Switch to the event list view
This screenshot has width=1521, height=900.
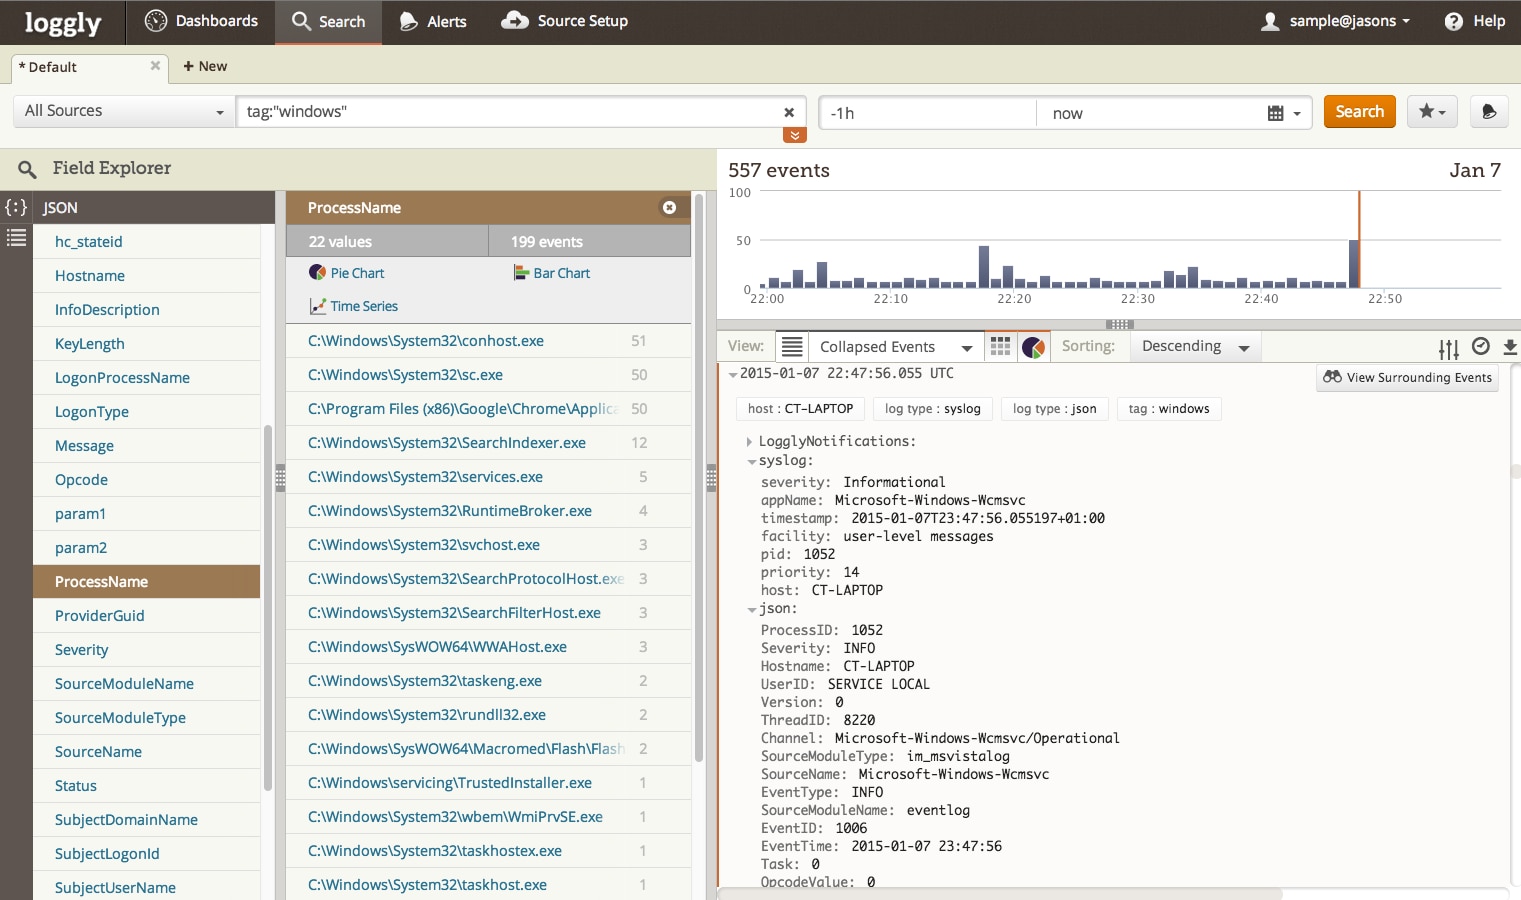(x=792, y=347)
